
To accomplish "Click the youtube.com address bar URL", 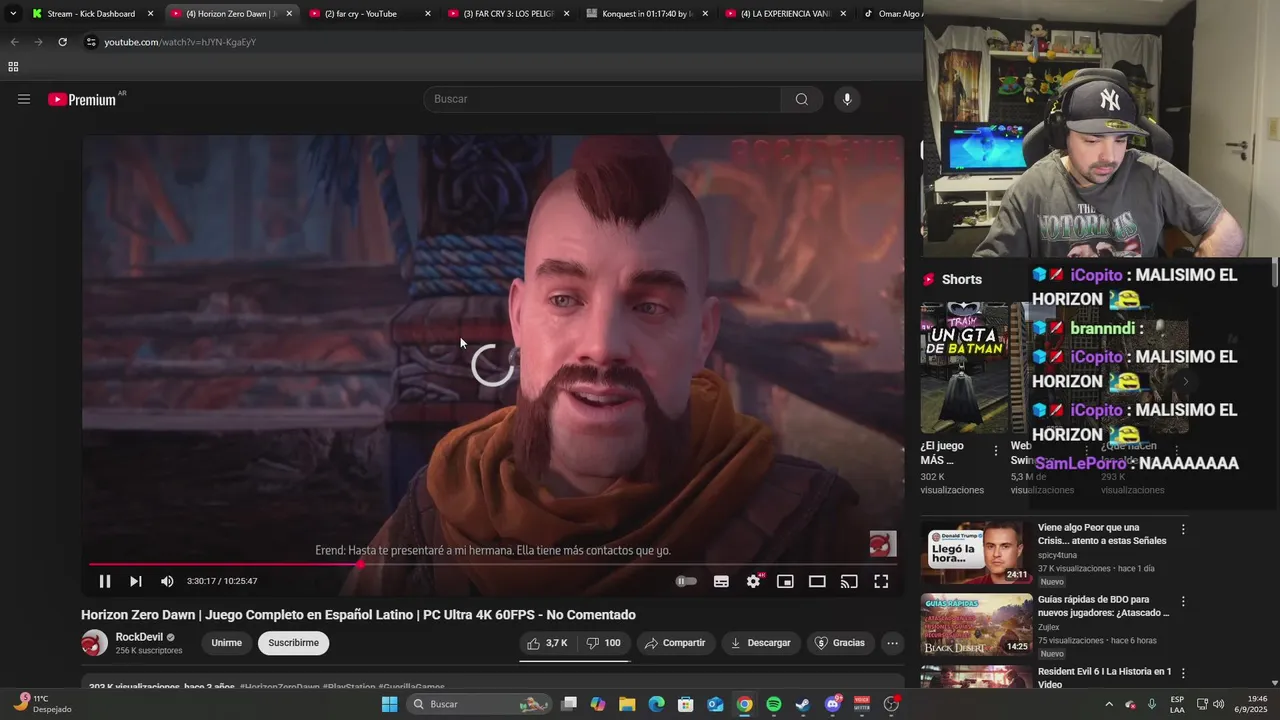I will 180,42.
